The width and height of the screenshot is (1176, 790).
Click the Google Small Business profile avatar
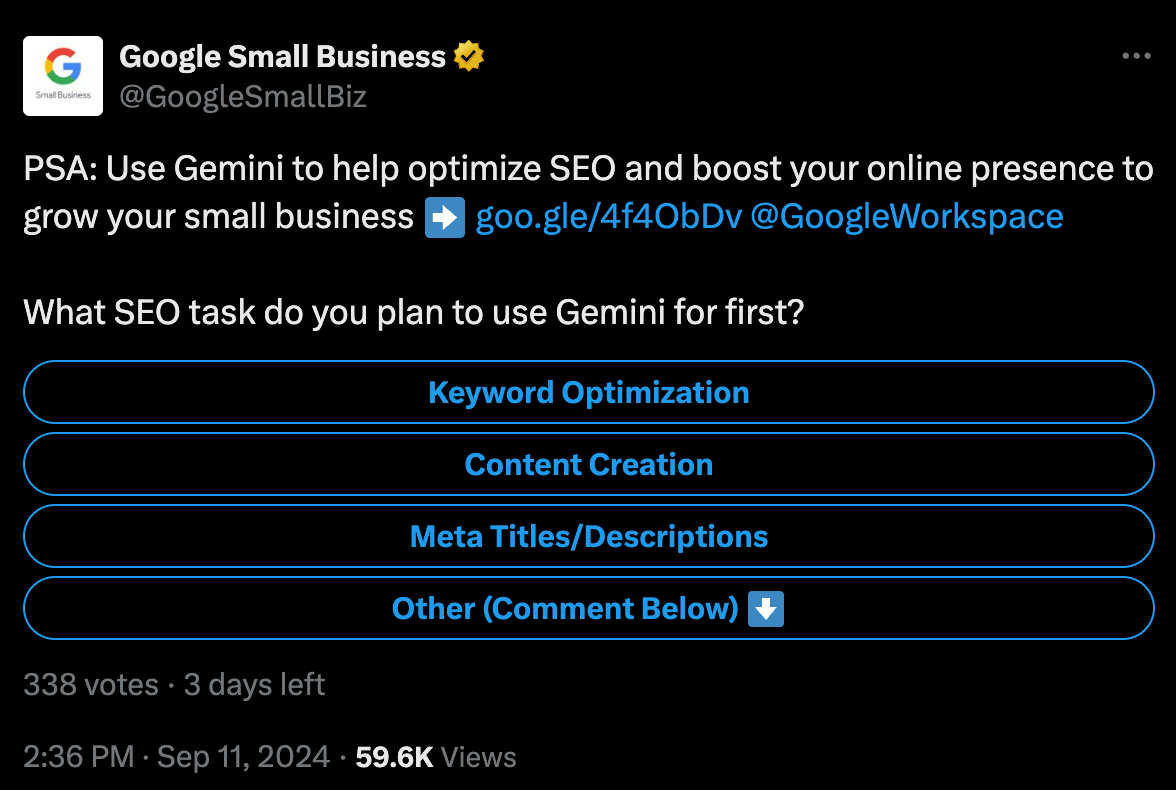point(62,75)
